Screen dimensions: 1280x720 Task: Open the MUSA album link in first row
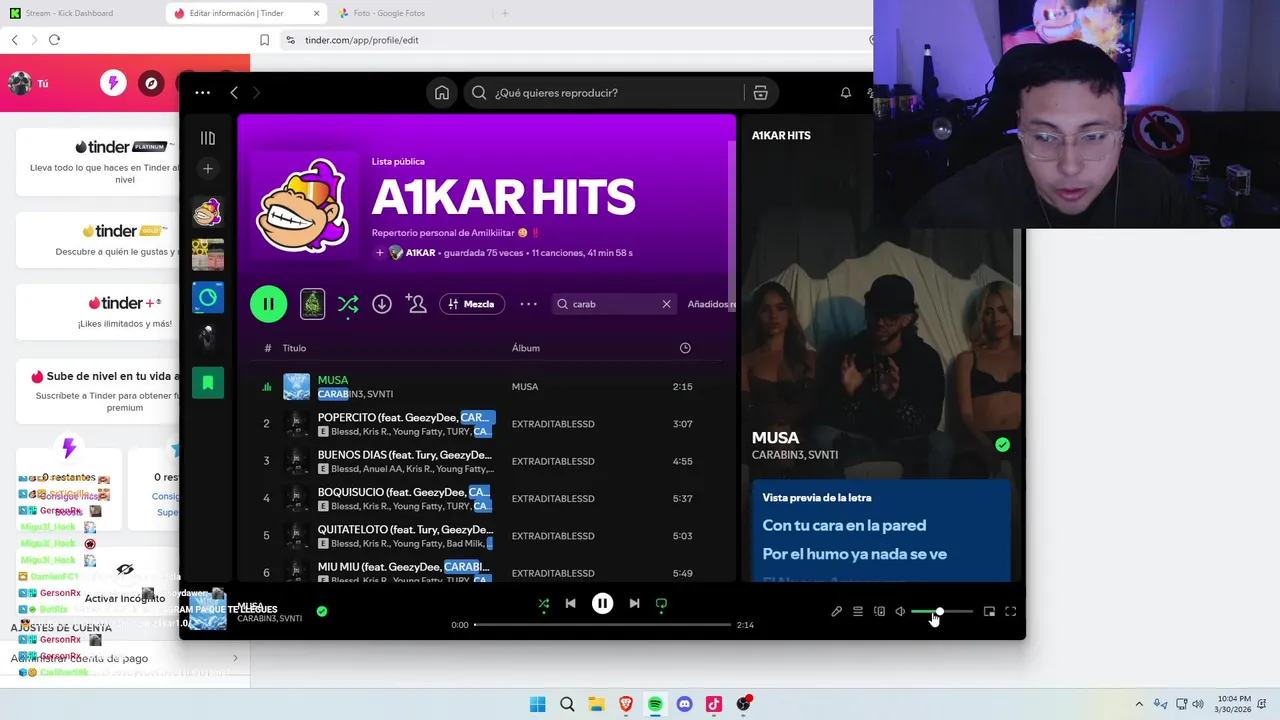[525, 387]
